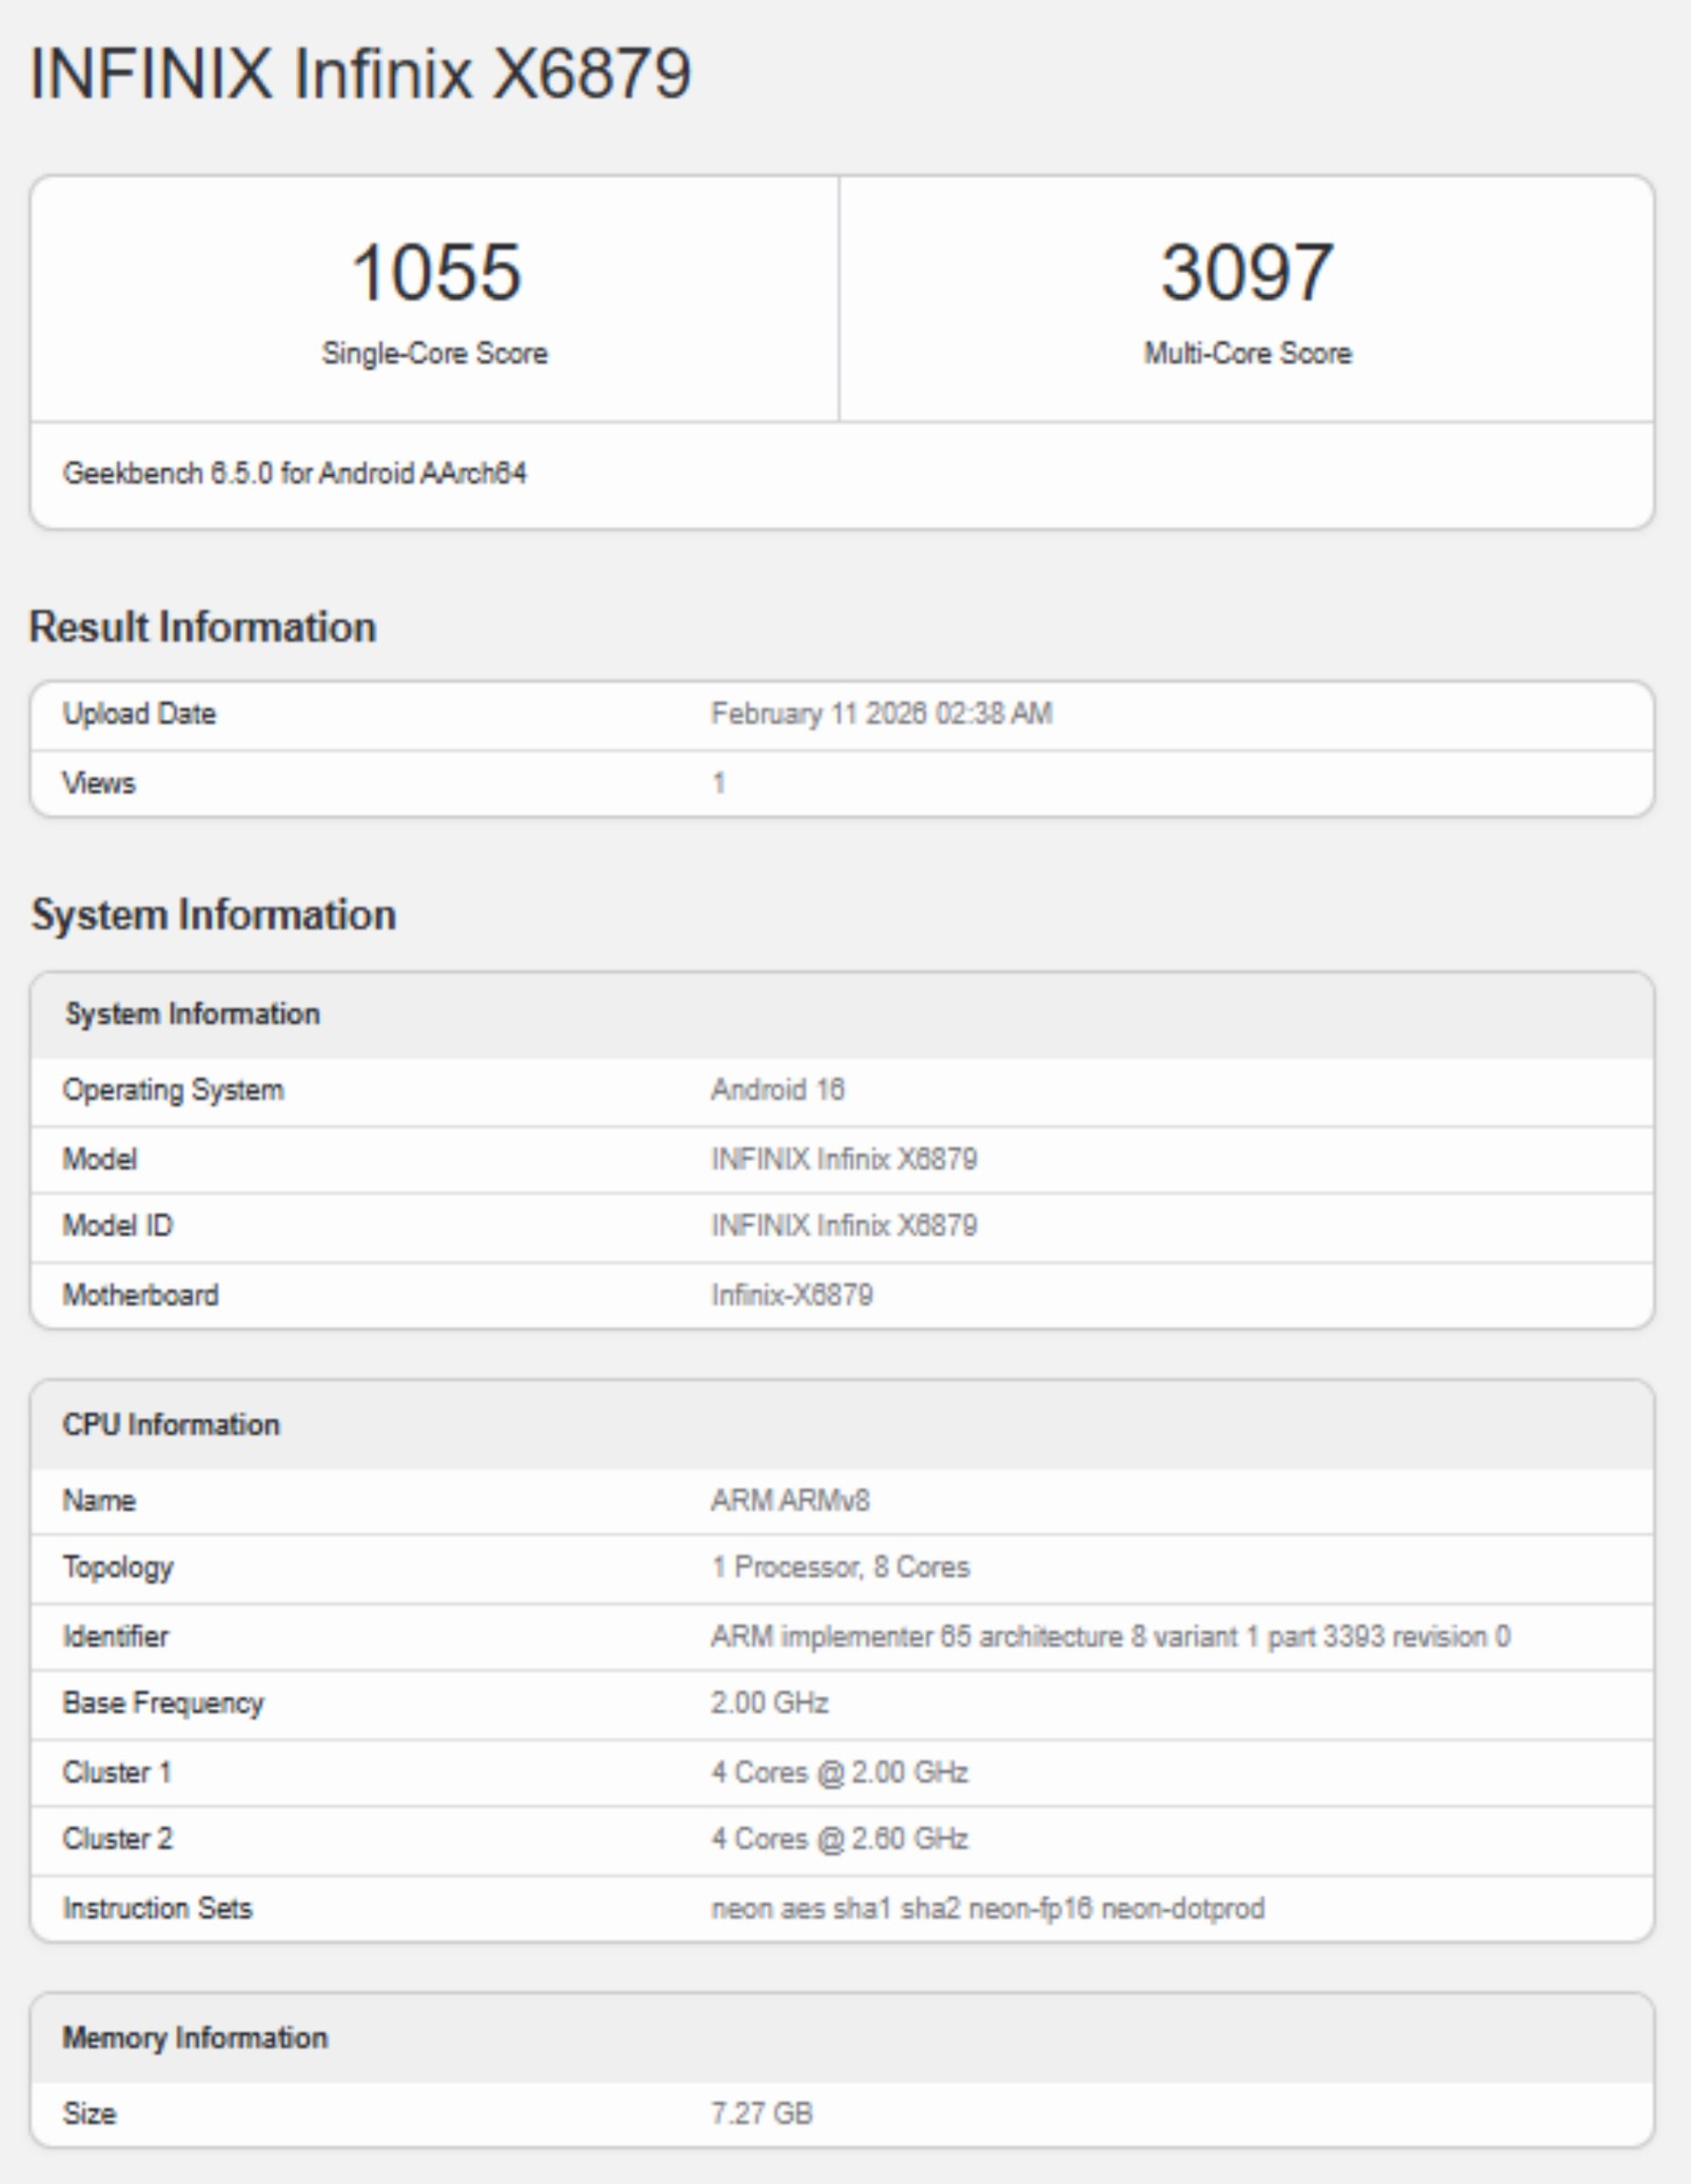Click the Motherboard value Infinix-X6879

pos(791,1295)
